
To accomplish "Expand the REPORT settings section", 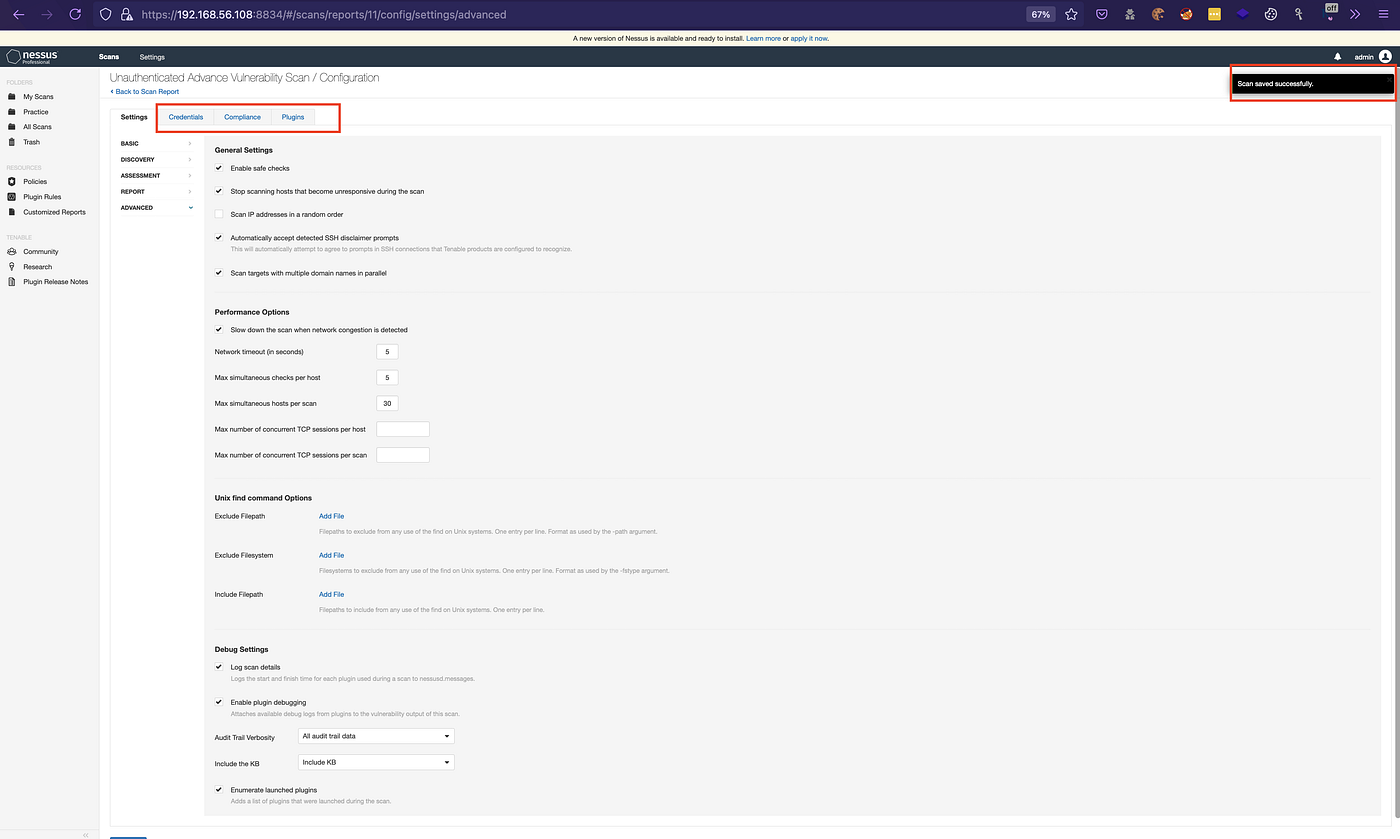I will [x=156, y=192].
